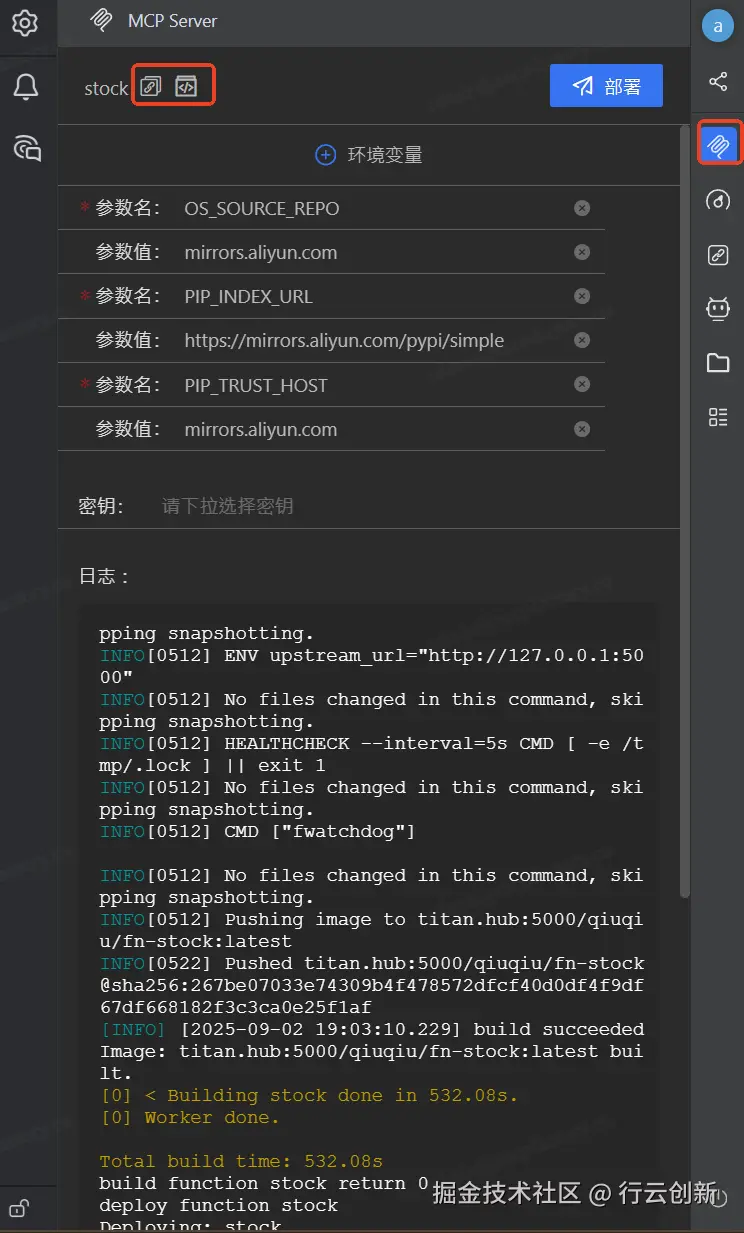The width and height of the screenshot is (744, 1233).
Task: Select the MCP Server icon in right sidebar
Action: [718, 145]
